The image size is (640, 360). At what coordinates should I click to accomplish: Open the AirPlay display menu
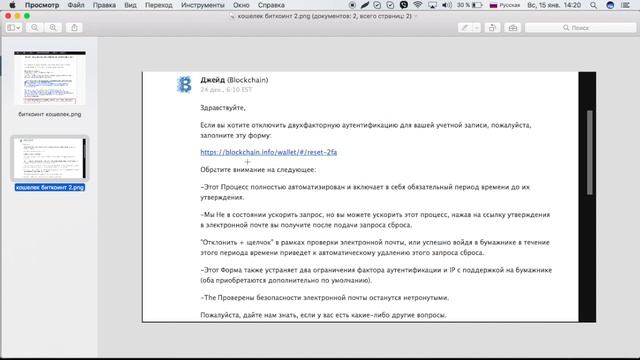(x=432, y=5)
